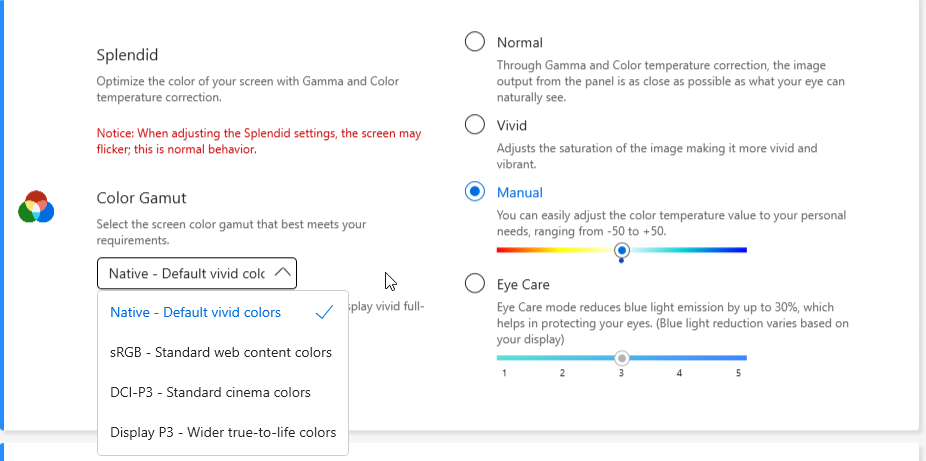926x461 pixels.
Task: Click the color temperature slider handle
Action: click(x=622, y=249)
